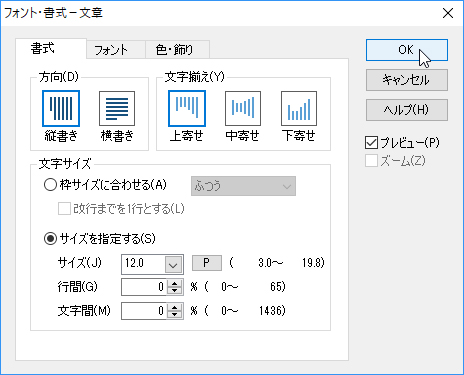Open the サイズ 12.0 dropdown
This screenshot has height=375, width=464.
(x=173, y=265)
